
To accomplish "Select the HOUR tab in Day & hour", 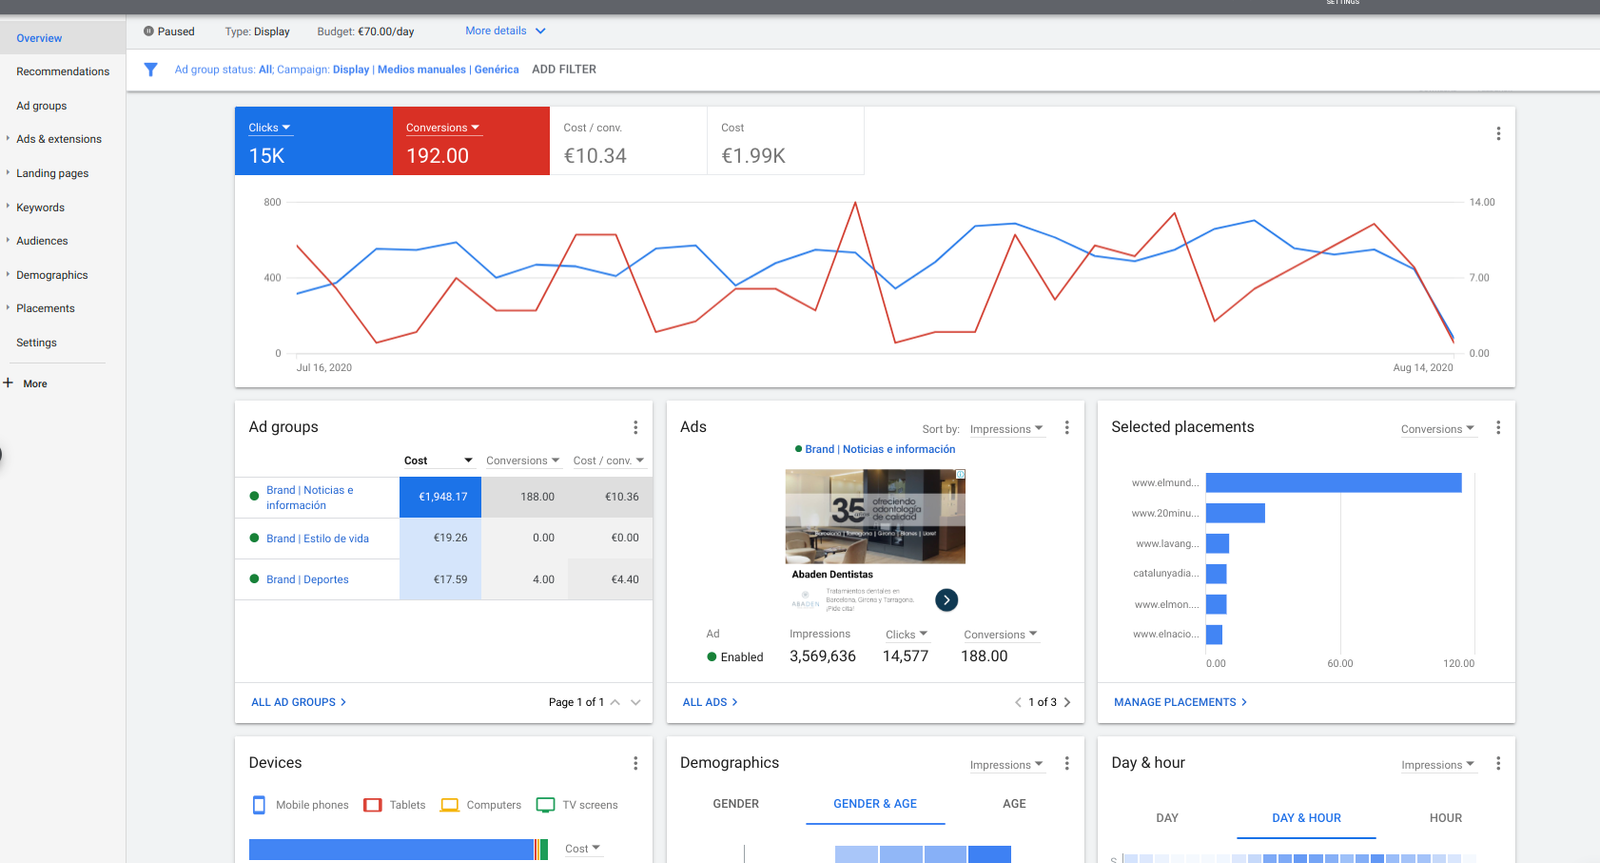I will (x=1445, y=818).
